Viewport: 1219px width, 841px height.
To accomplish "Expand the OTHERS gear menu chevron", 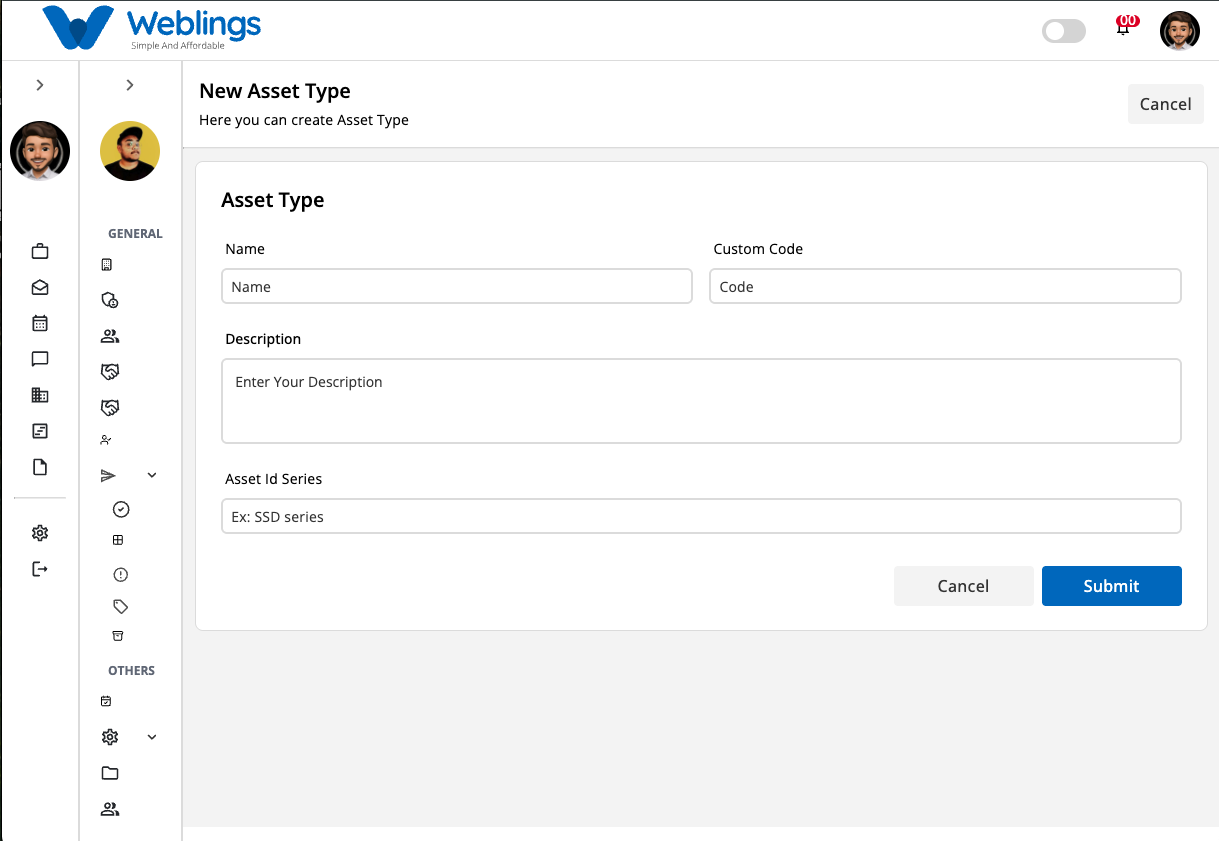I will [x=152, y=737].
